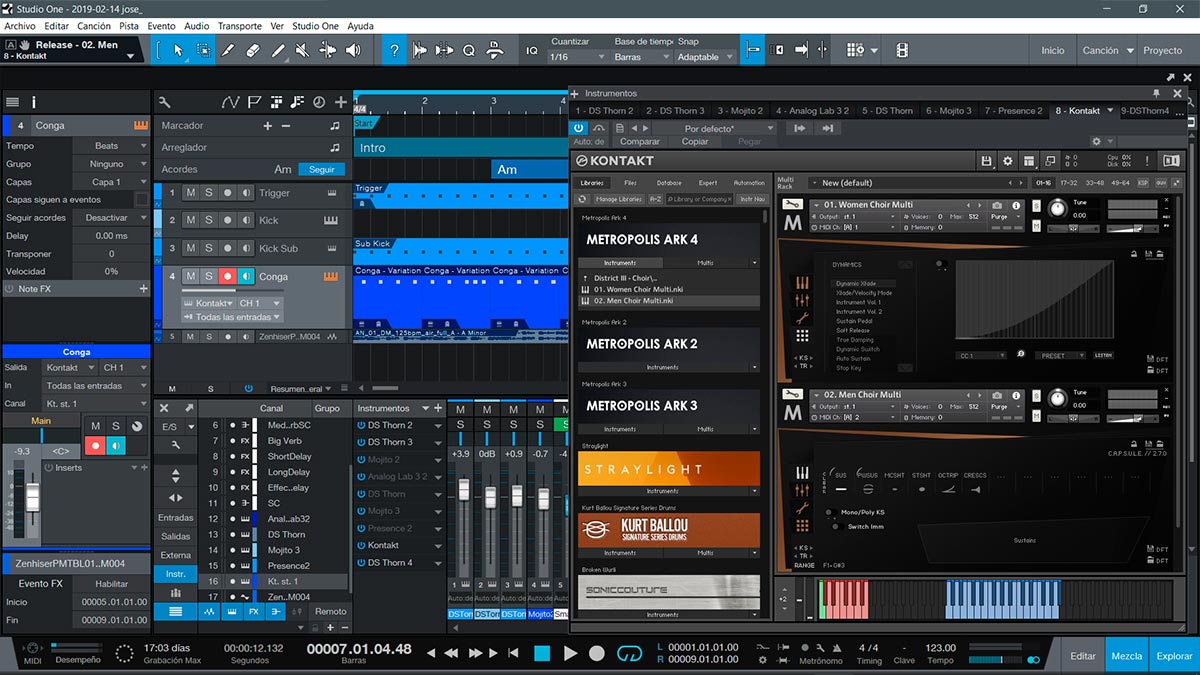Open Seguir acordes Desactivar dropdown

click(110, 218)
